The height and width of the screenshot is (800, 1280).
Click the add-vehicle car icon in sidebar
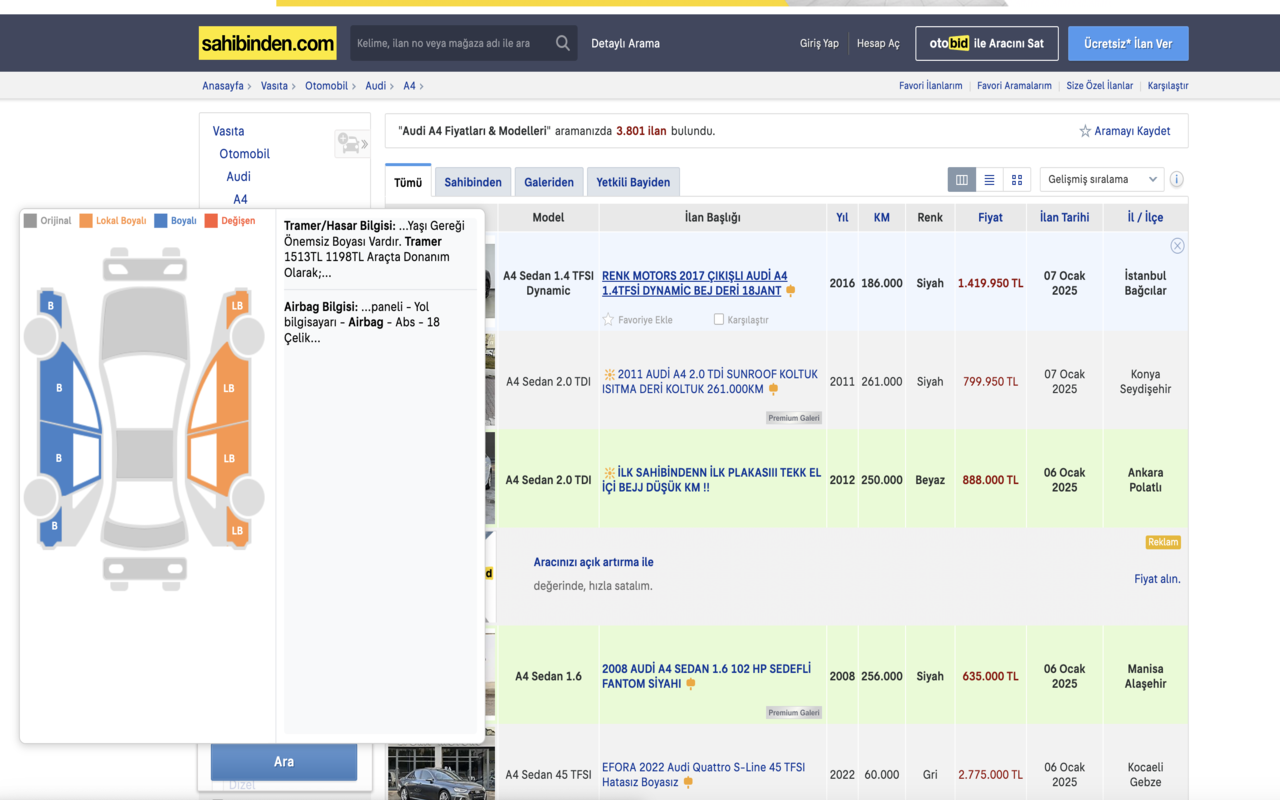pos(351,144)
